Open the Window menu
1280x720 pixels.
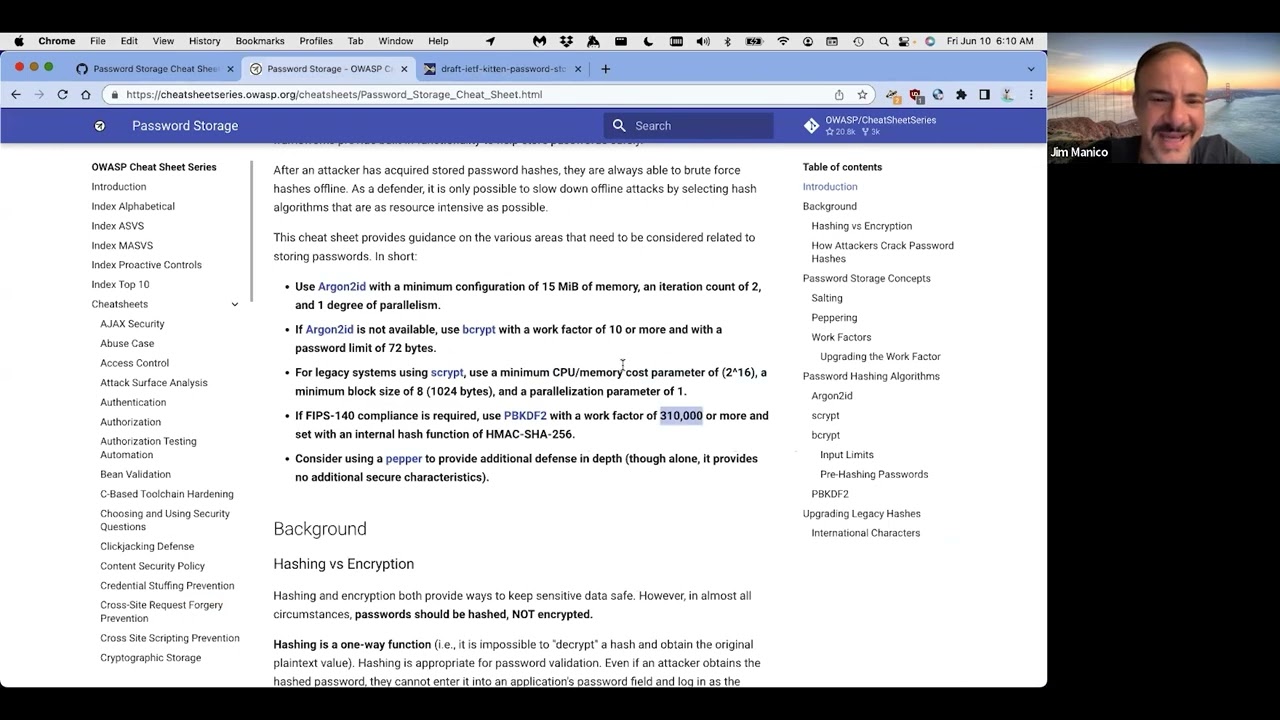pos(395,41)
